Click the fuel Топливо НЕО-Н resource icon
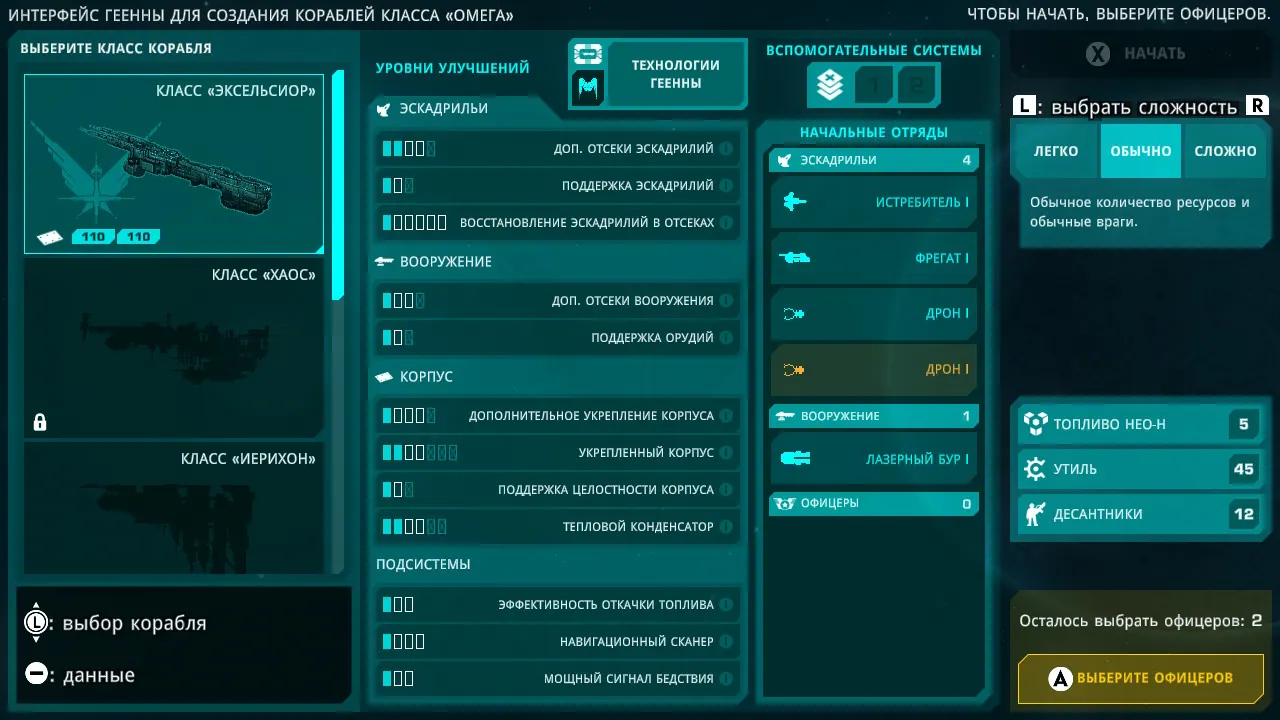The image size is (1280, 720). [1034, 424]
